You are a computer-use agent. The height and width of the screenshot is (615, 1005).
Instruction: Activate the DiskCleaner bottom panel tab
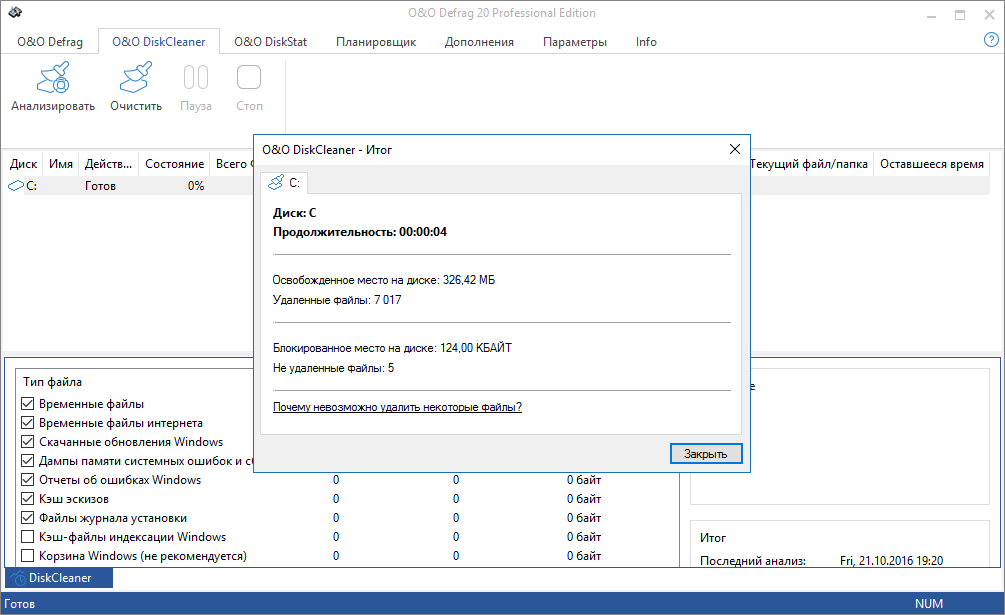(59, 578)
